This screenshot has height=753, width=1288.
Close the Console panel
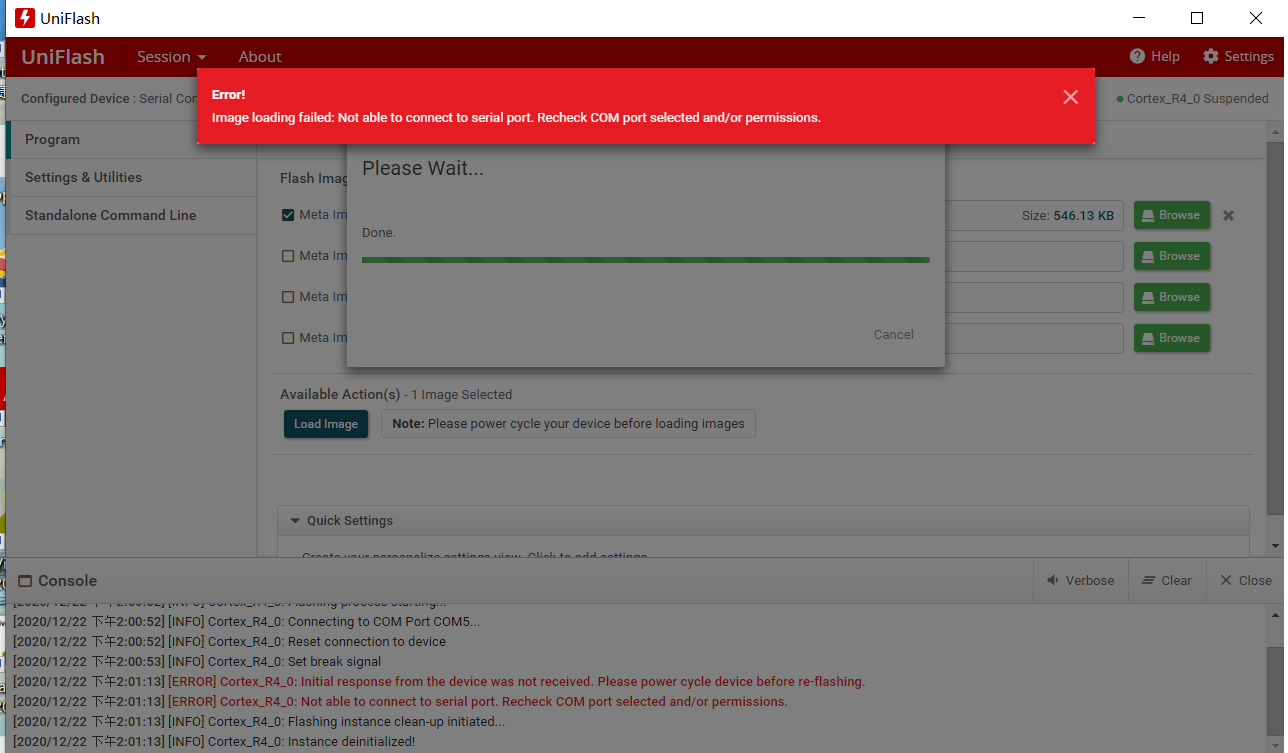[x=1245, y=581]
